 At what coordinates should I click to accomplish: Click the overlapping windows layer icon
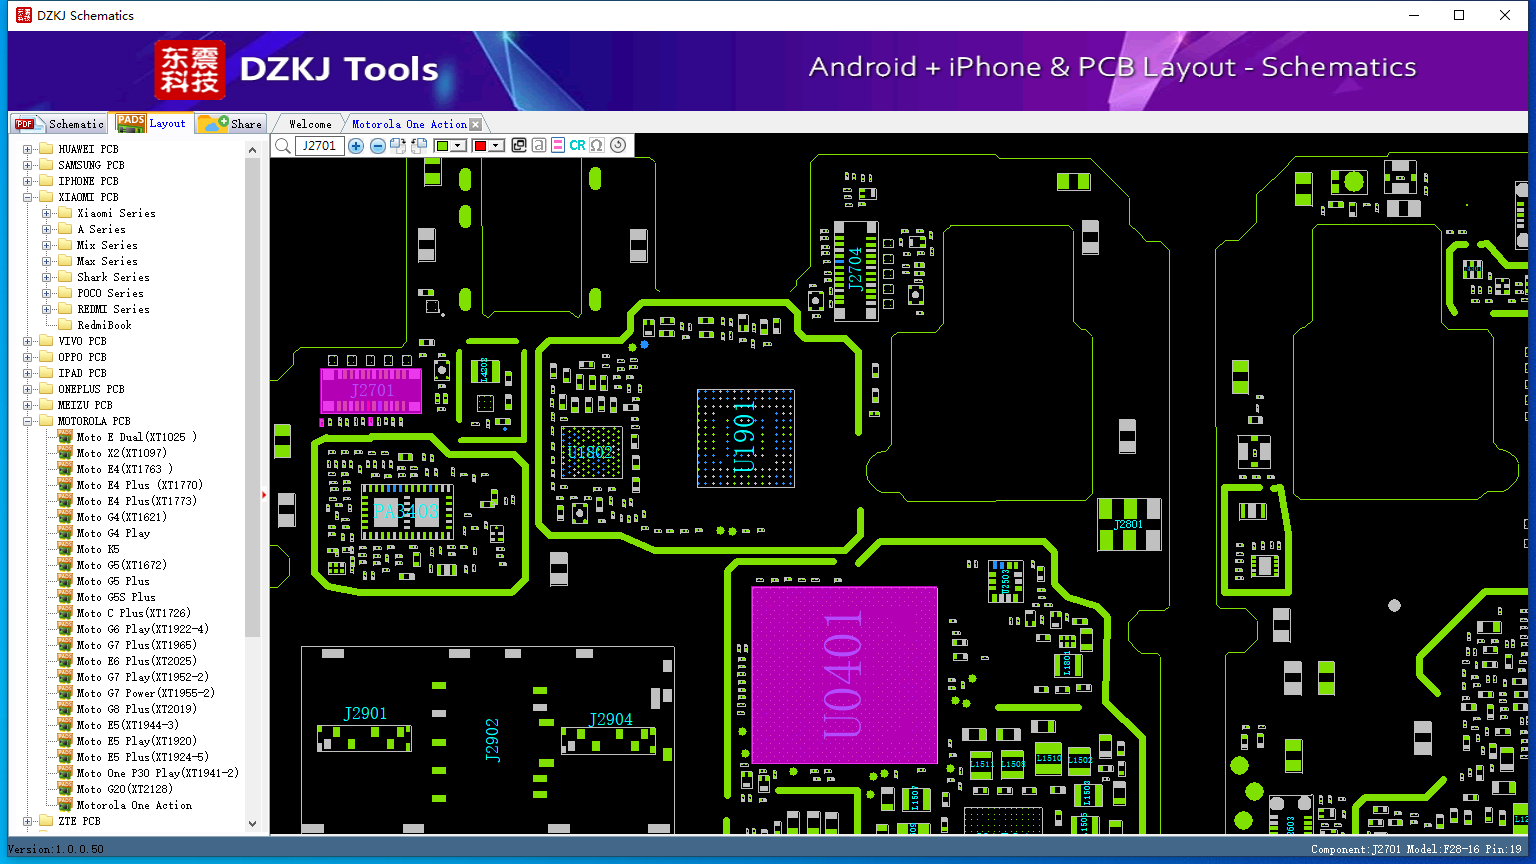[519, 146]
